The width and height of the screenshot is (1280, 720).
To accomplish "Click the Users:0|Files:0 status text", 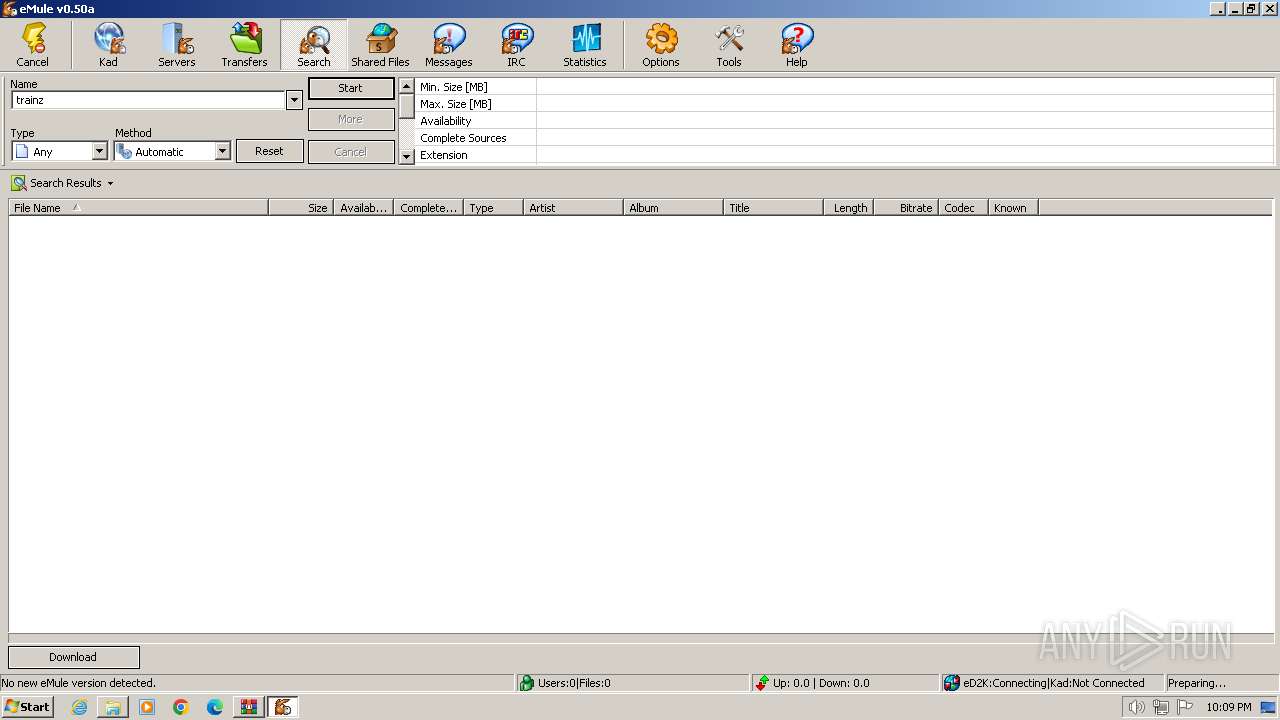I will click(x=574, y=683).
